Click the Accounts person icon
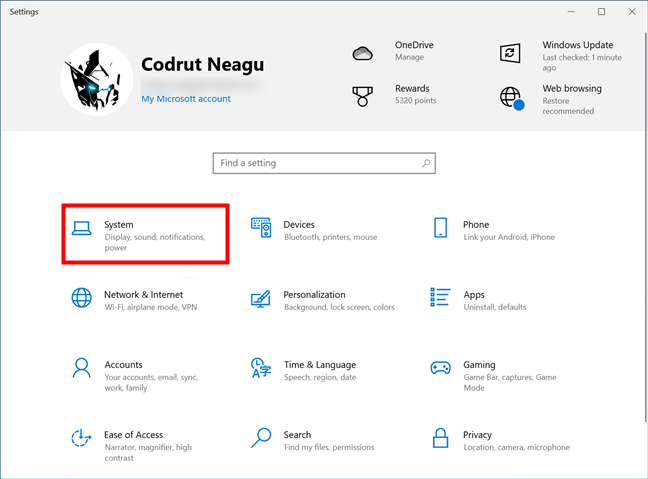Viewport: 648px width, 479px height. [81, 368]
